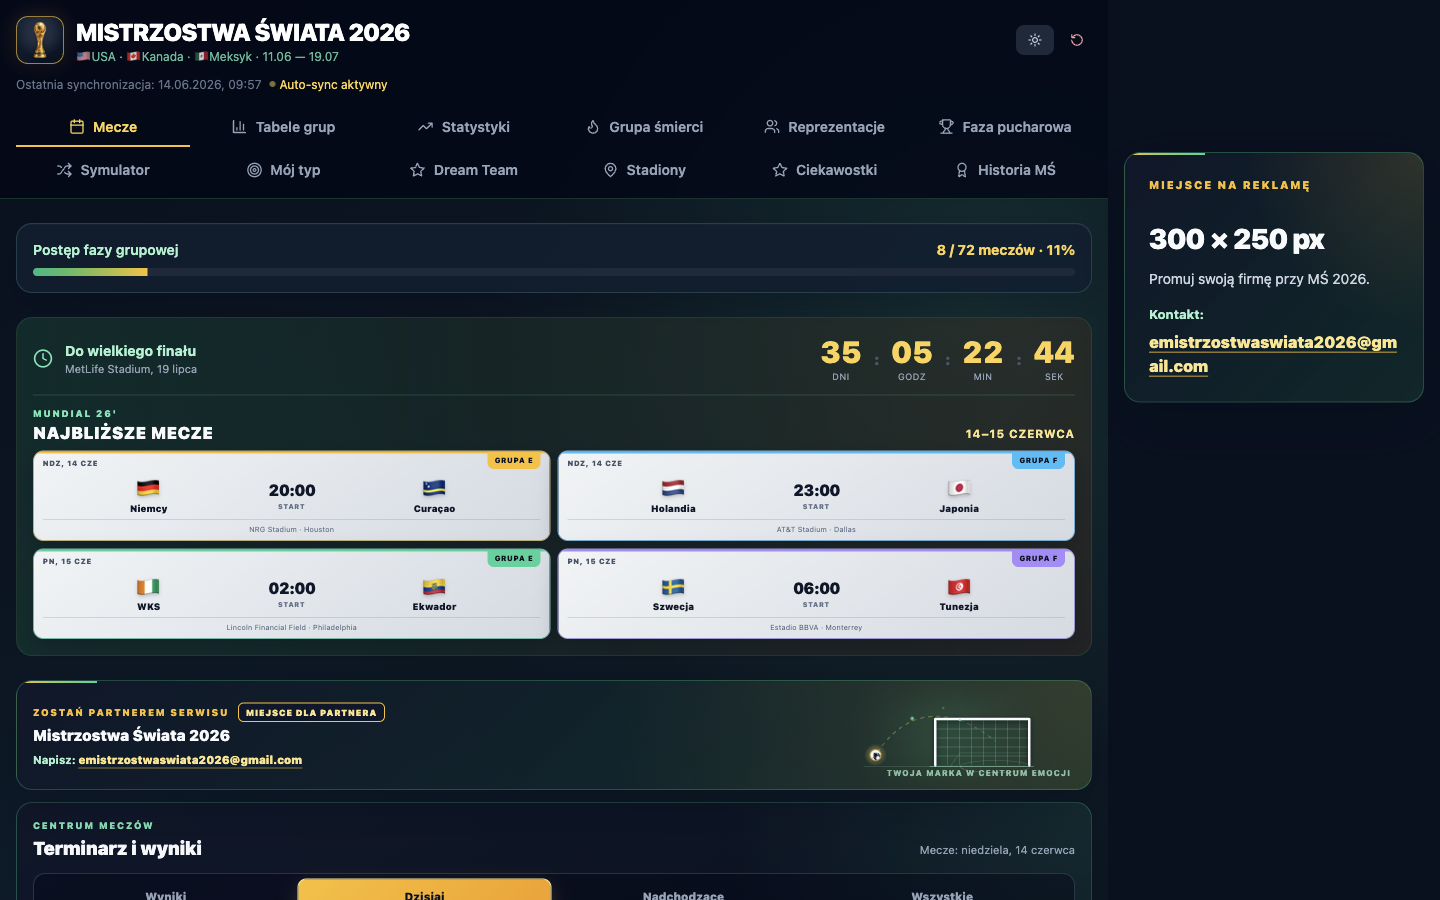Click the '14–15 CZERWCA' date label
1440x900 pixels.
click(x=1019, y=434)
